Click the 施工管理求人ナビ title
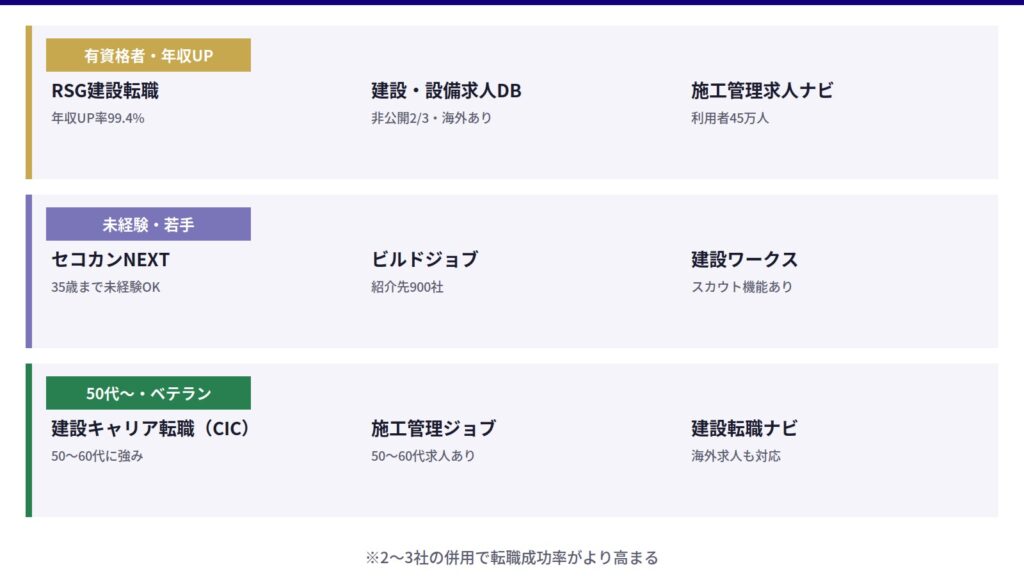 click(762, 91)
